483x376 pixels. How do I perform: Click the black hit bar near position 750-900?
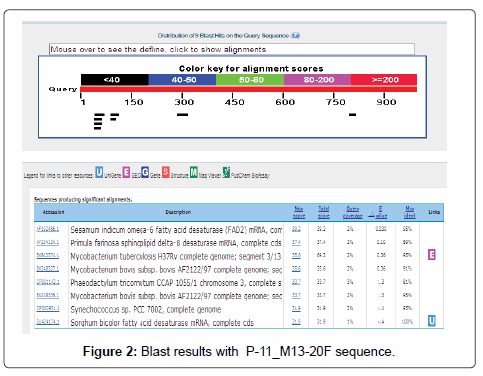click(x=352, y=115)
